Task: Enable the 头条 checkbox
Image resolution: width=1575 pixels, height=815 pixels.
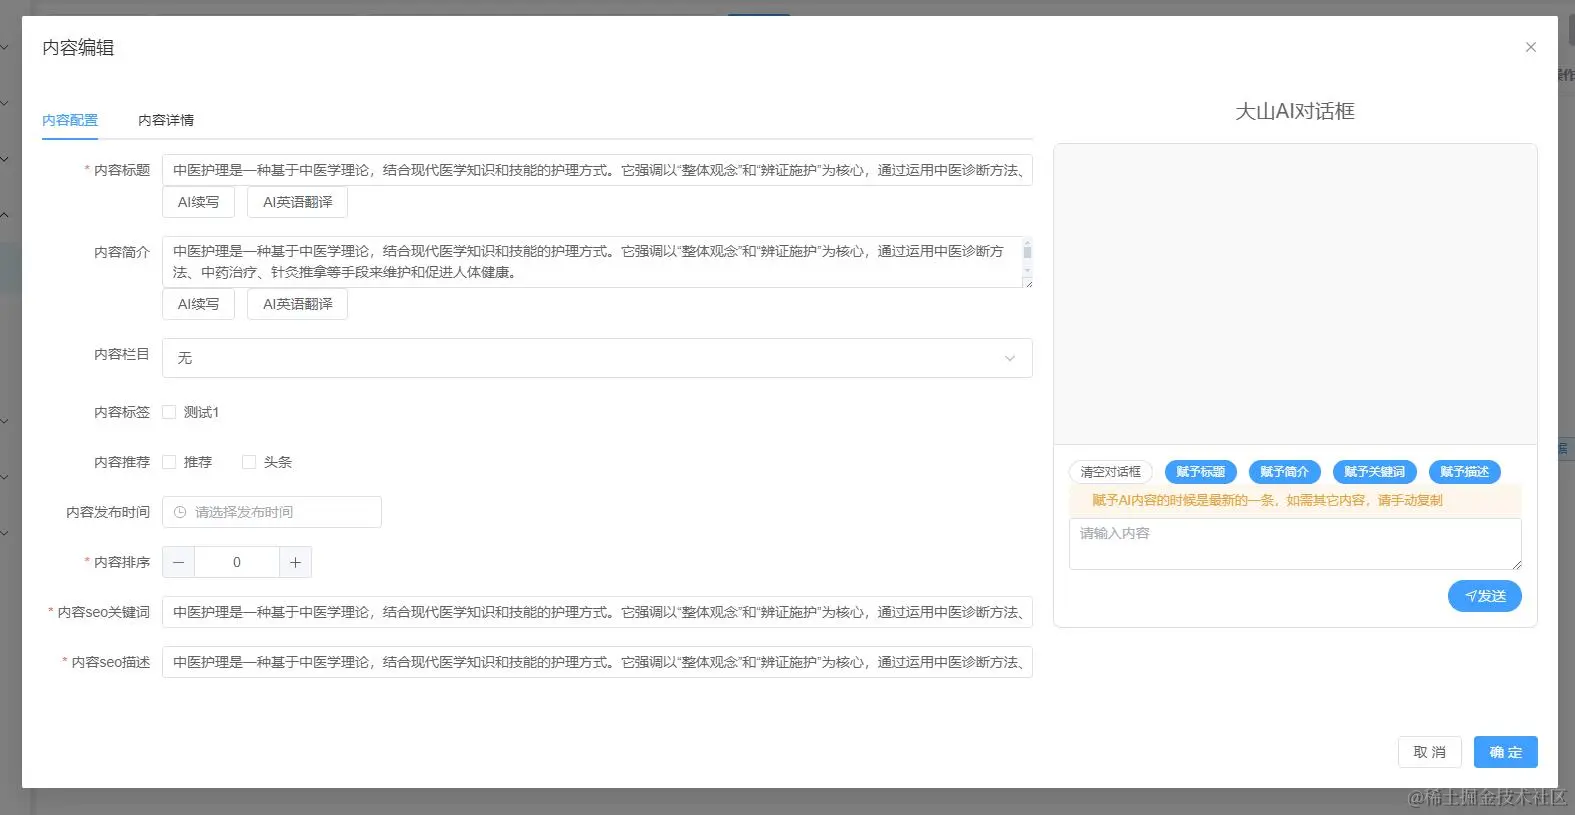Action: pyautogui.click(x=249, y=462)
